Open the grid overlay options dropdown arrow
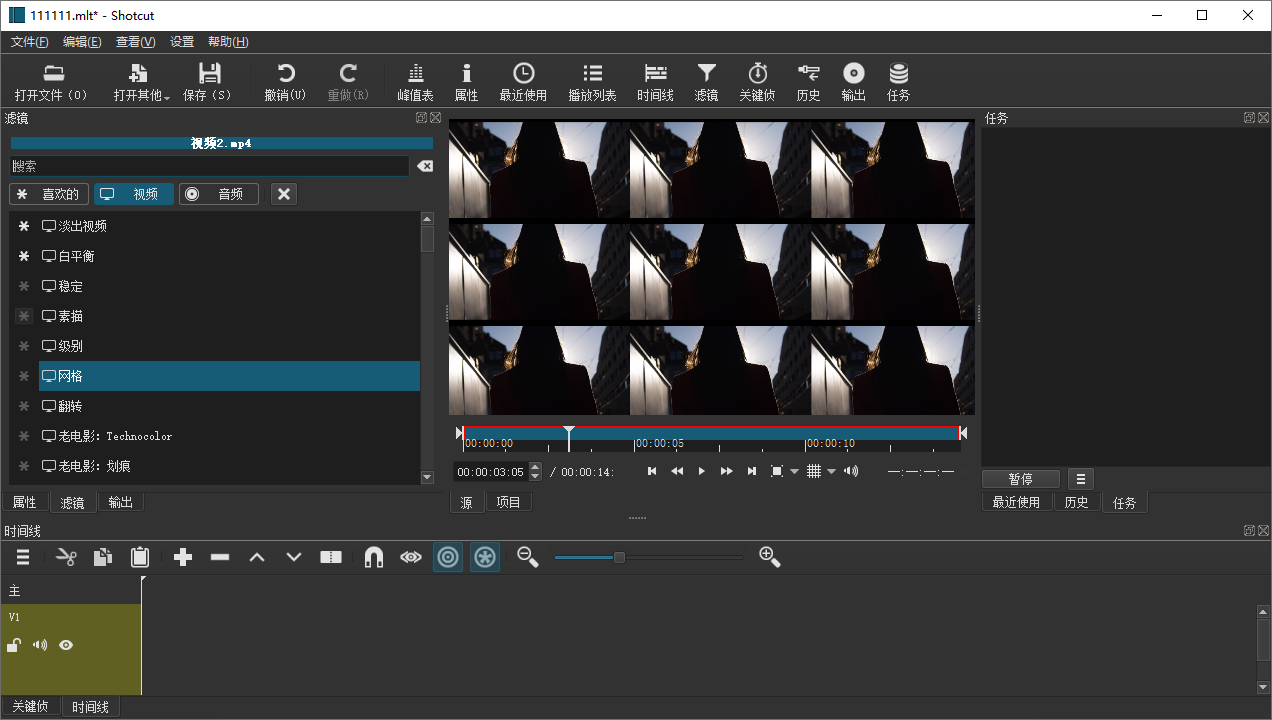 tap(831, 471)
